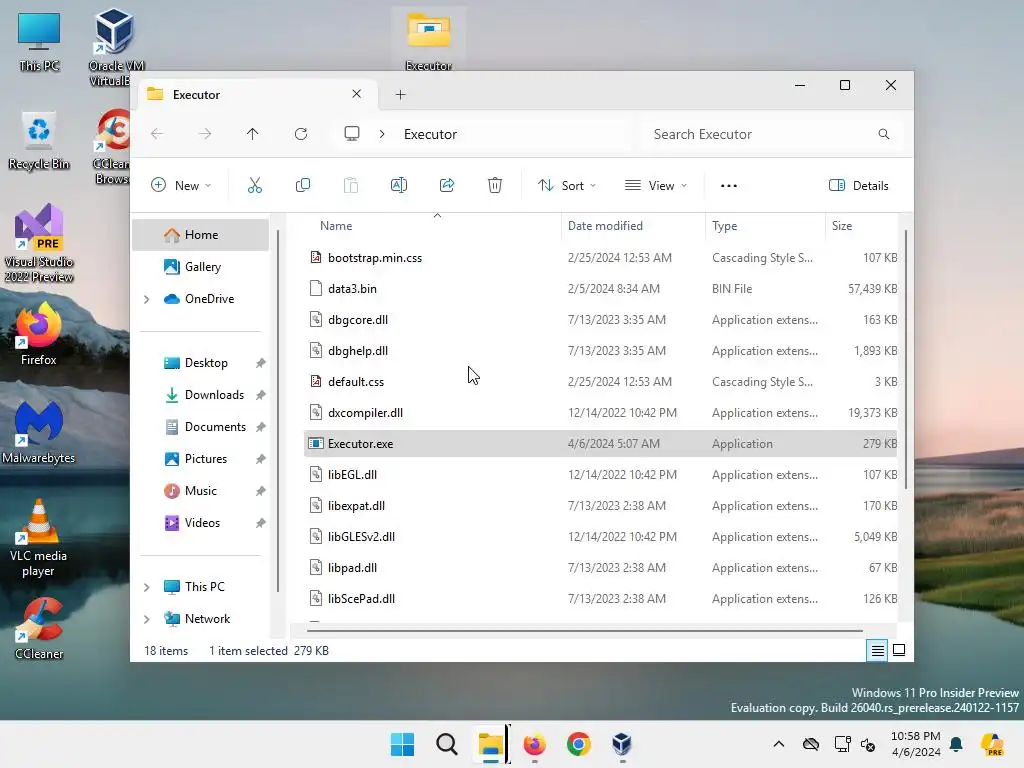Open the View dropdown menu
1024x768 pixels.
pos(656,185)
